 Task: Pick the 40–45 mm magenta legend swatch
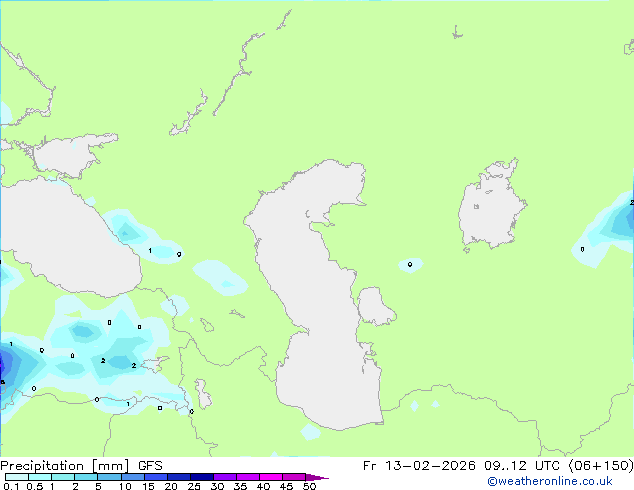coord(271,477)
